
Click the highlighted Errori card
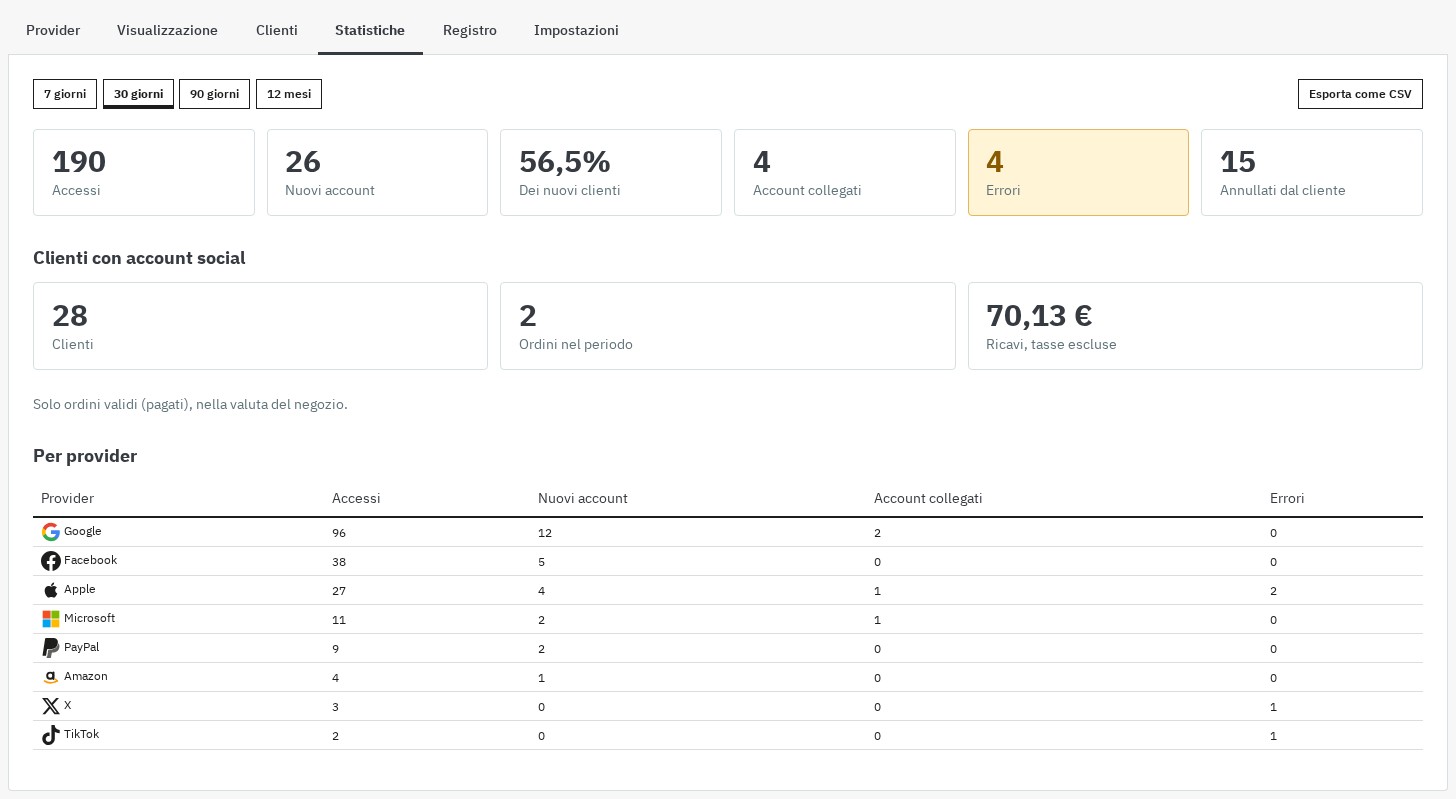click(x=1078, y=172)
